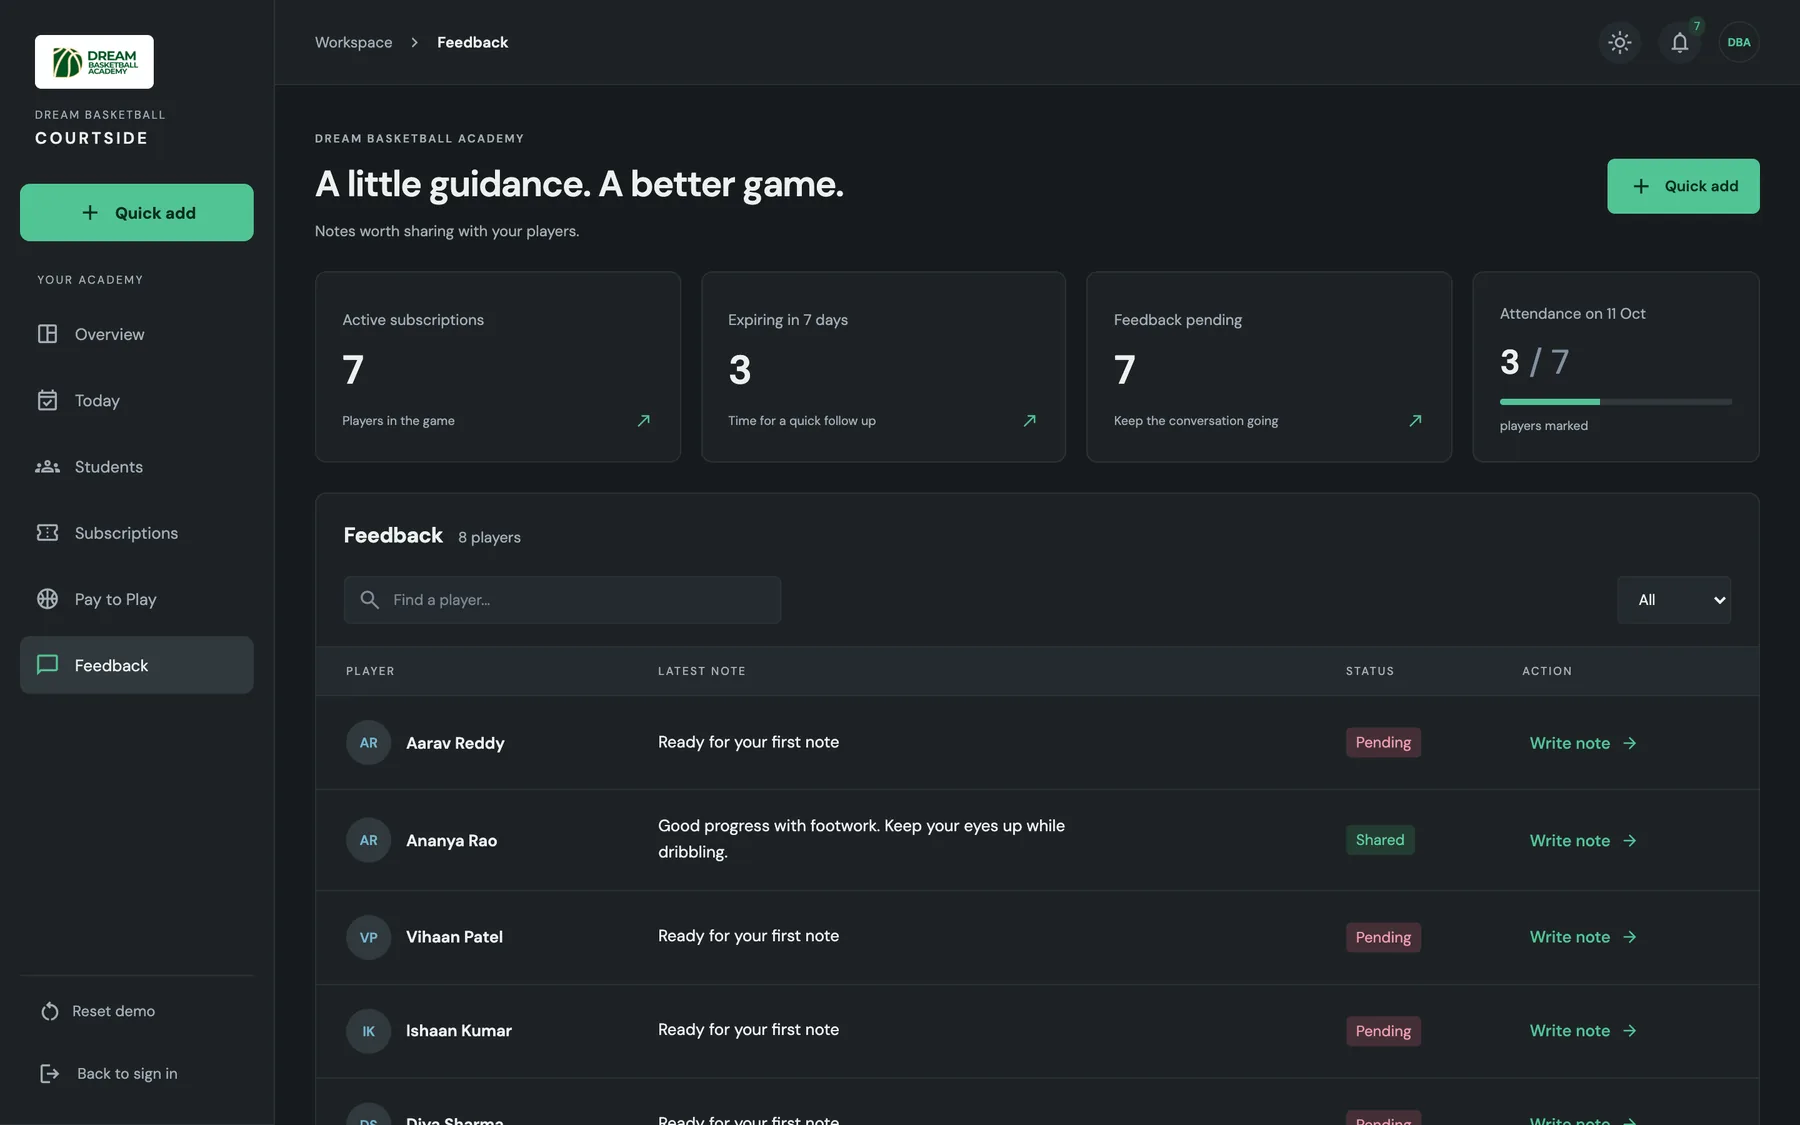1800x1125 pixels.
Task: Click the Shared badge for Ananya Rao
Action: point(1380,840)
